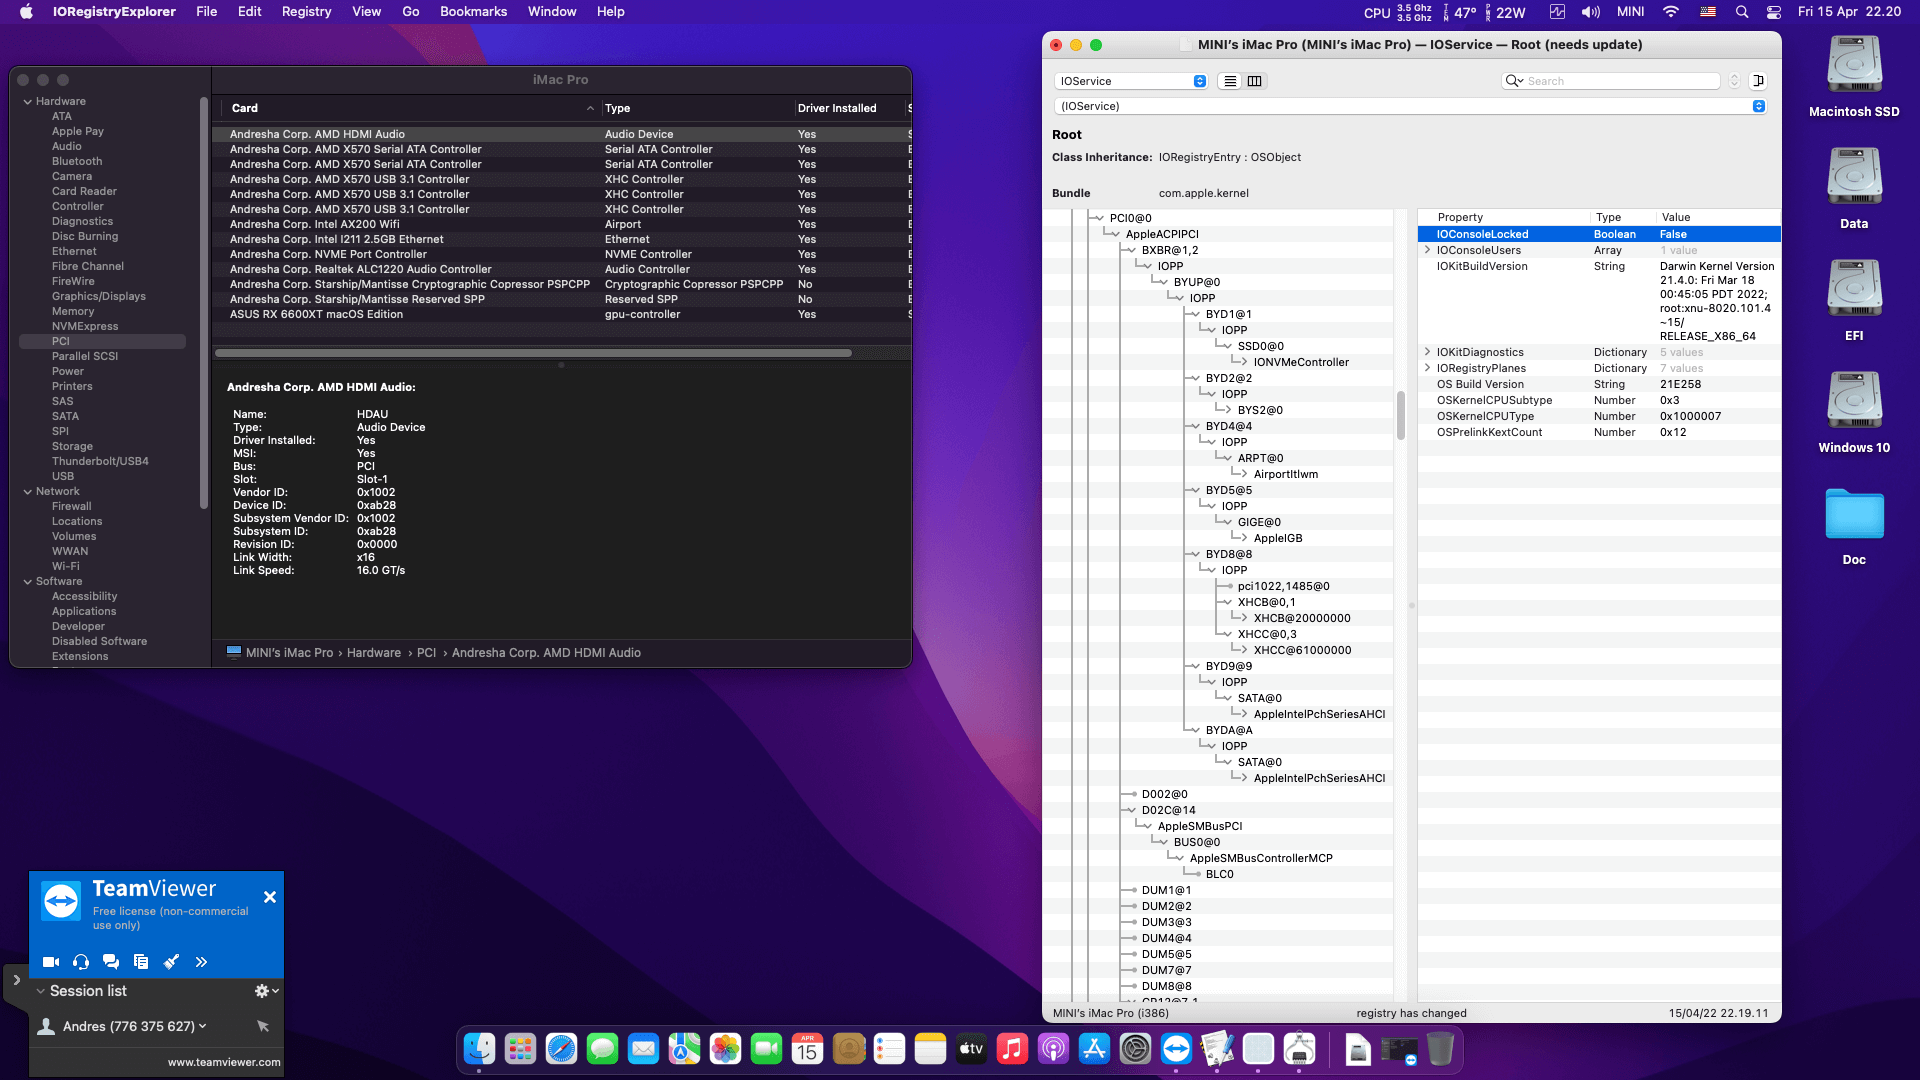Click Hardware in the path breadcrumb
This screenshot has height=1080, width=1920.
[373, 653]
